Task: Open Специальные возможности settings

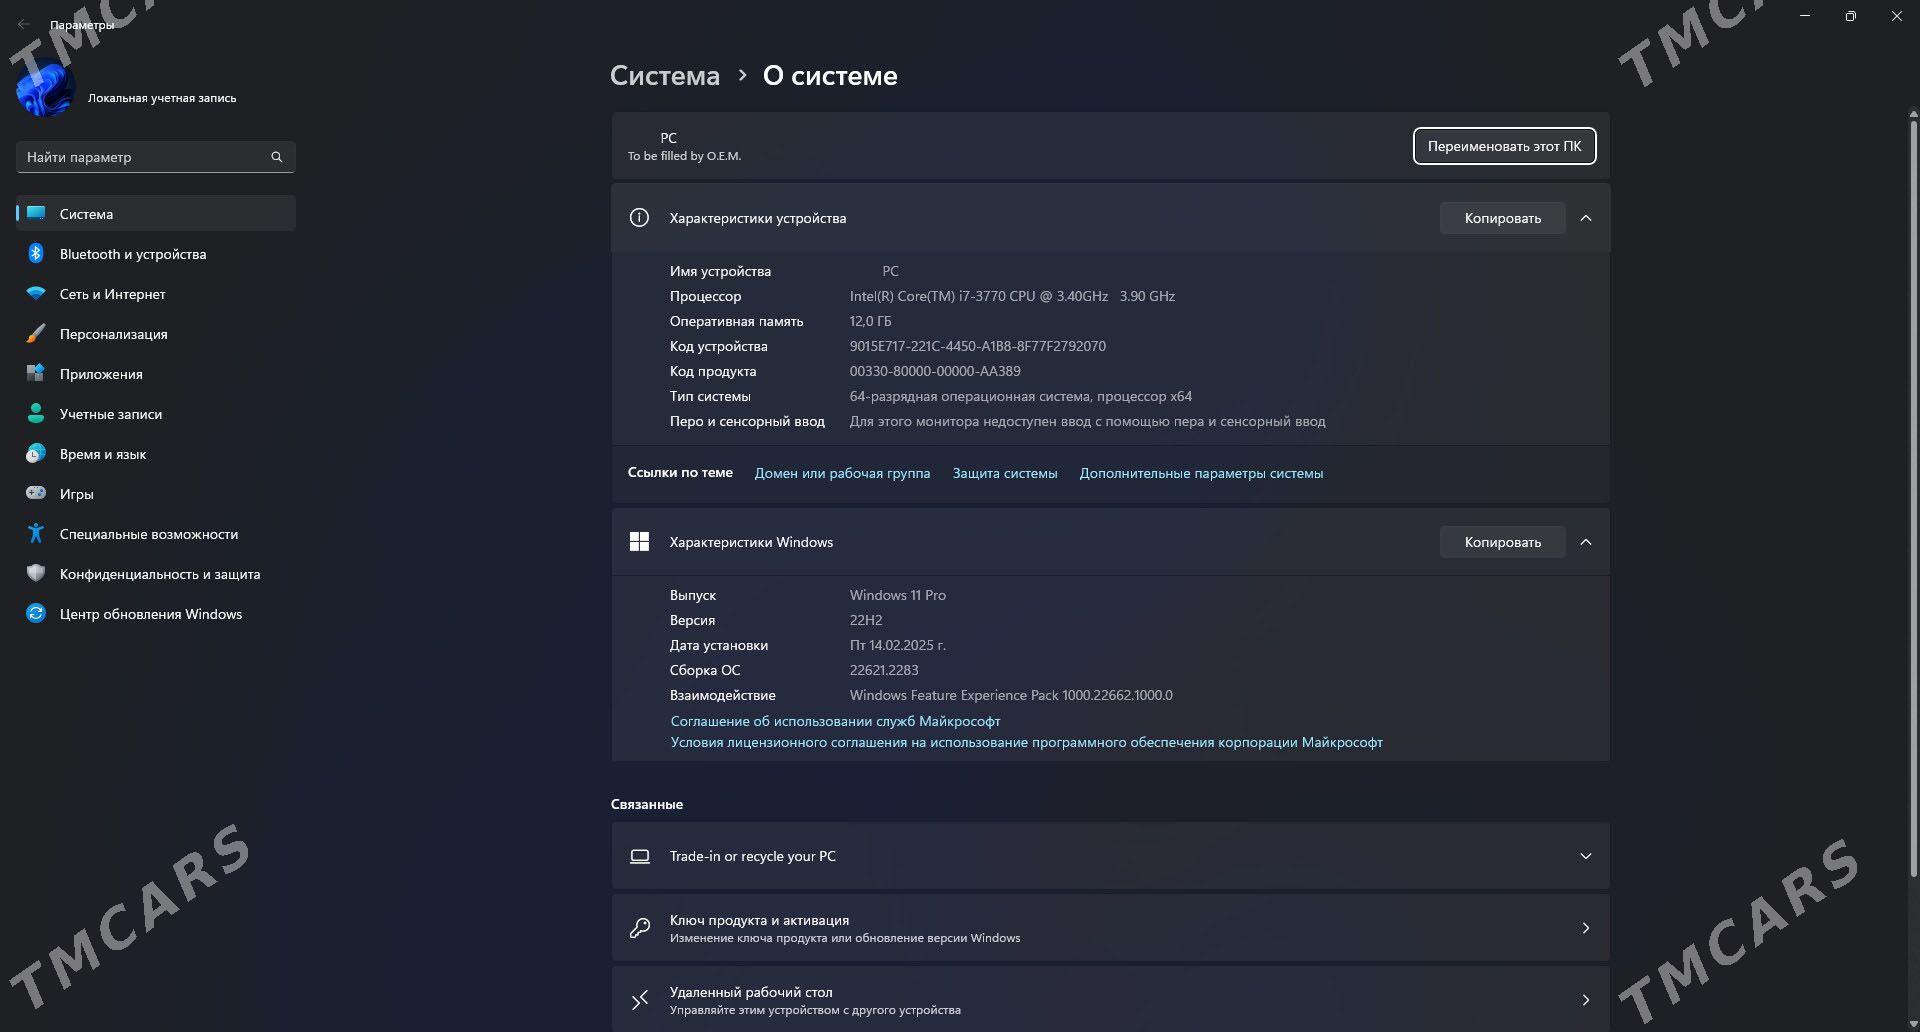Action: [156, 533]
